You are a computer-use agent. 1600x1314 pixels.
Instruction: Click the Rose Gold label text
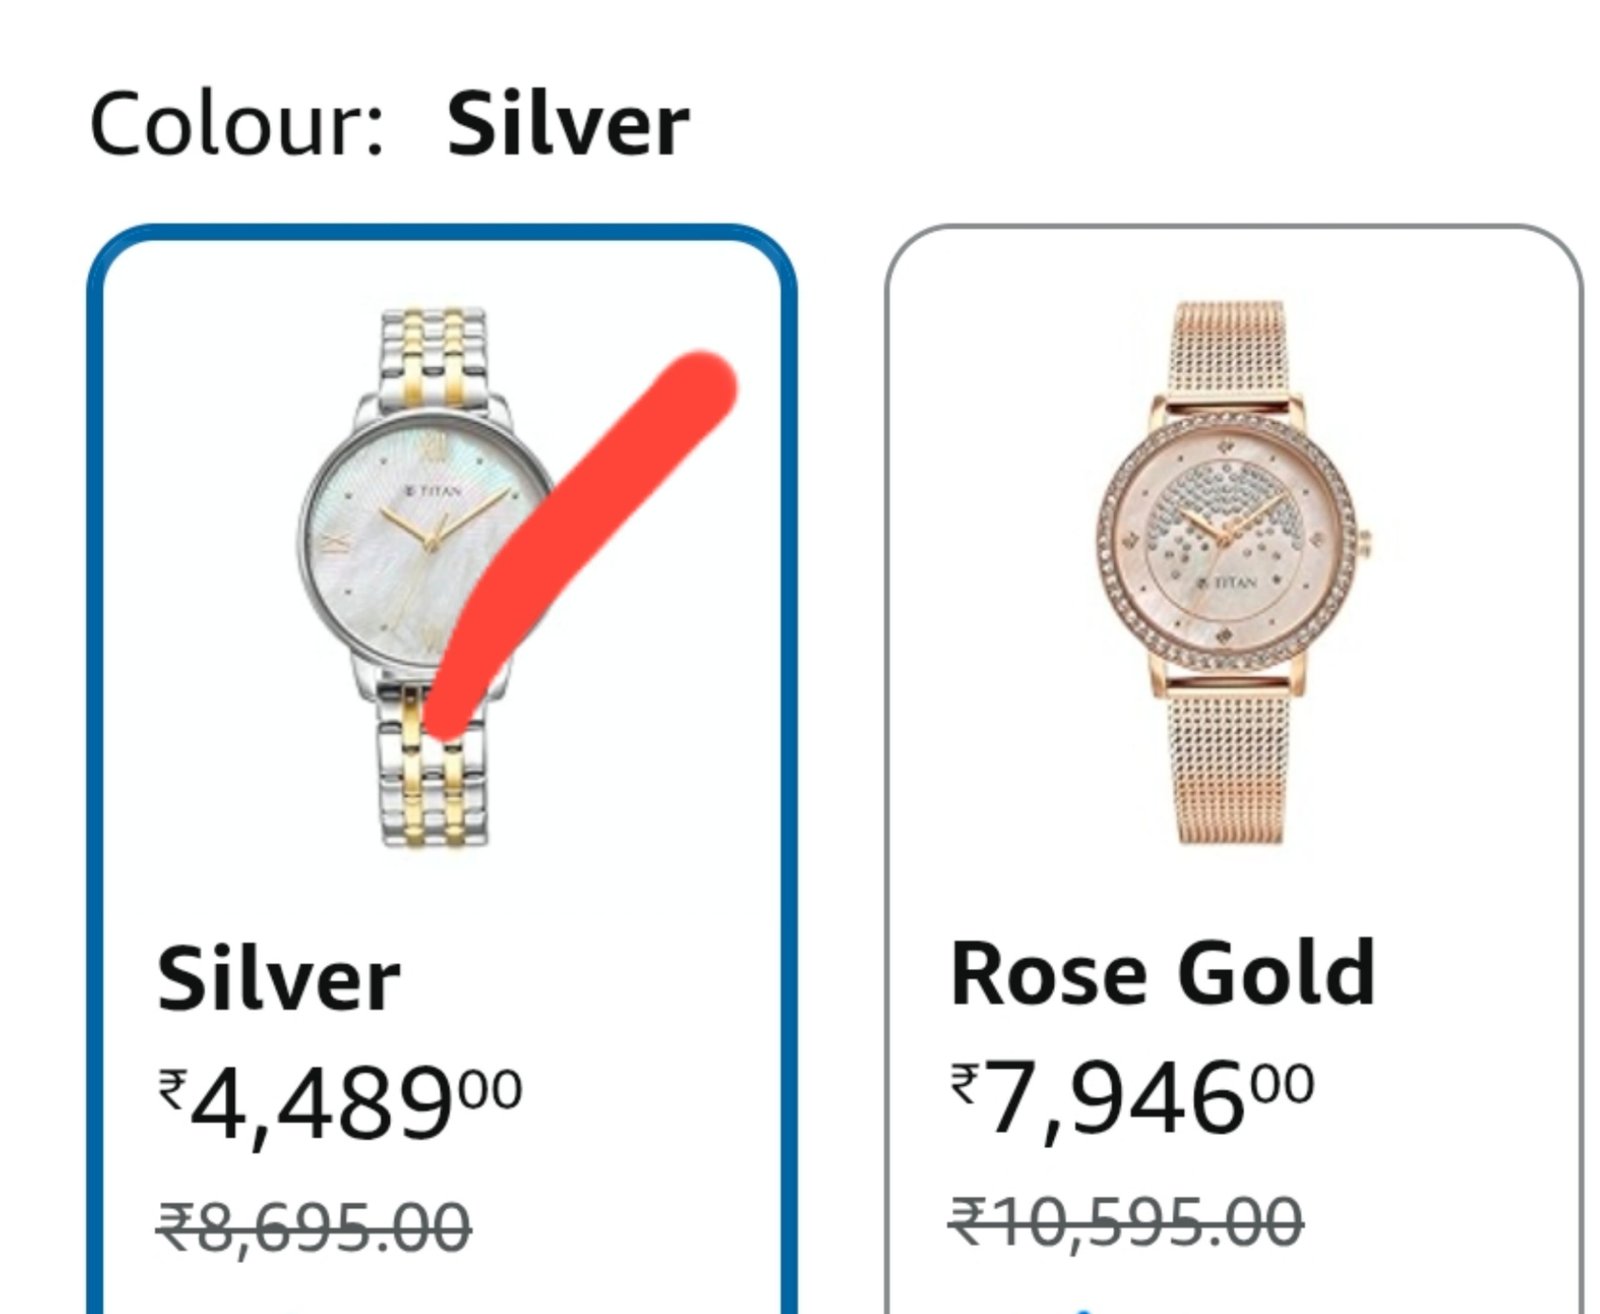point(1163,972)
